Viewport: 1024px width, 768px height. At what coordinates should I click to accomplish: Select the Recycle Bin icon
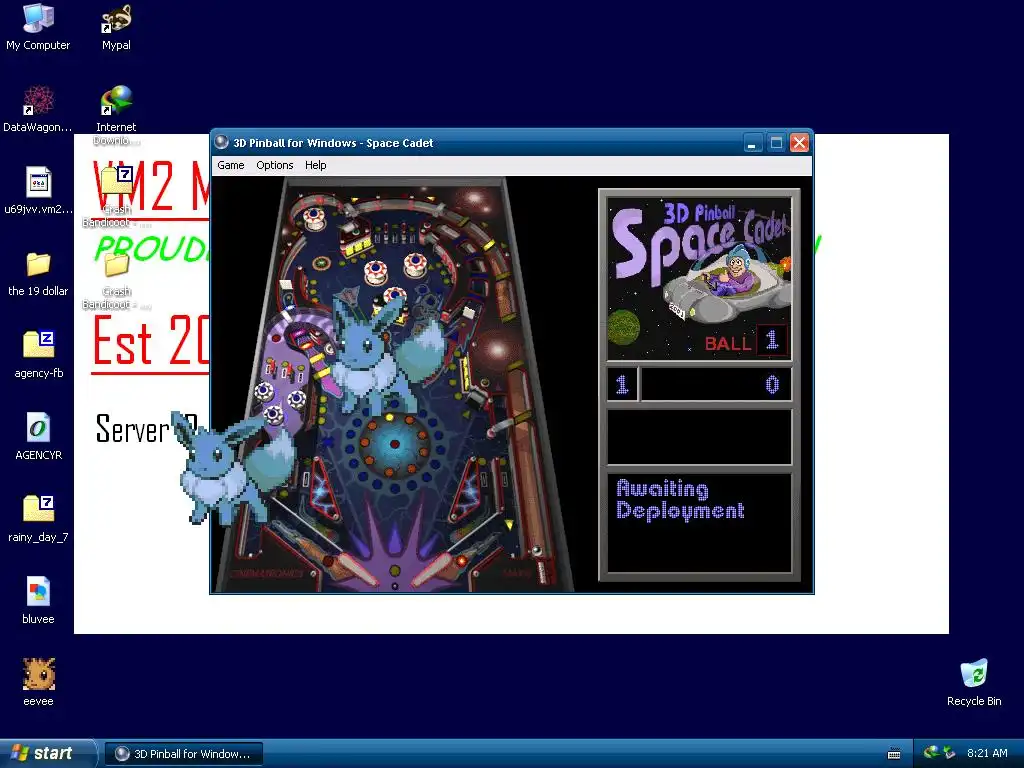pyautogui.click(x=974, y=682)
